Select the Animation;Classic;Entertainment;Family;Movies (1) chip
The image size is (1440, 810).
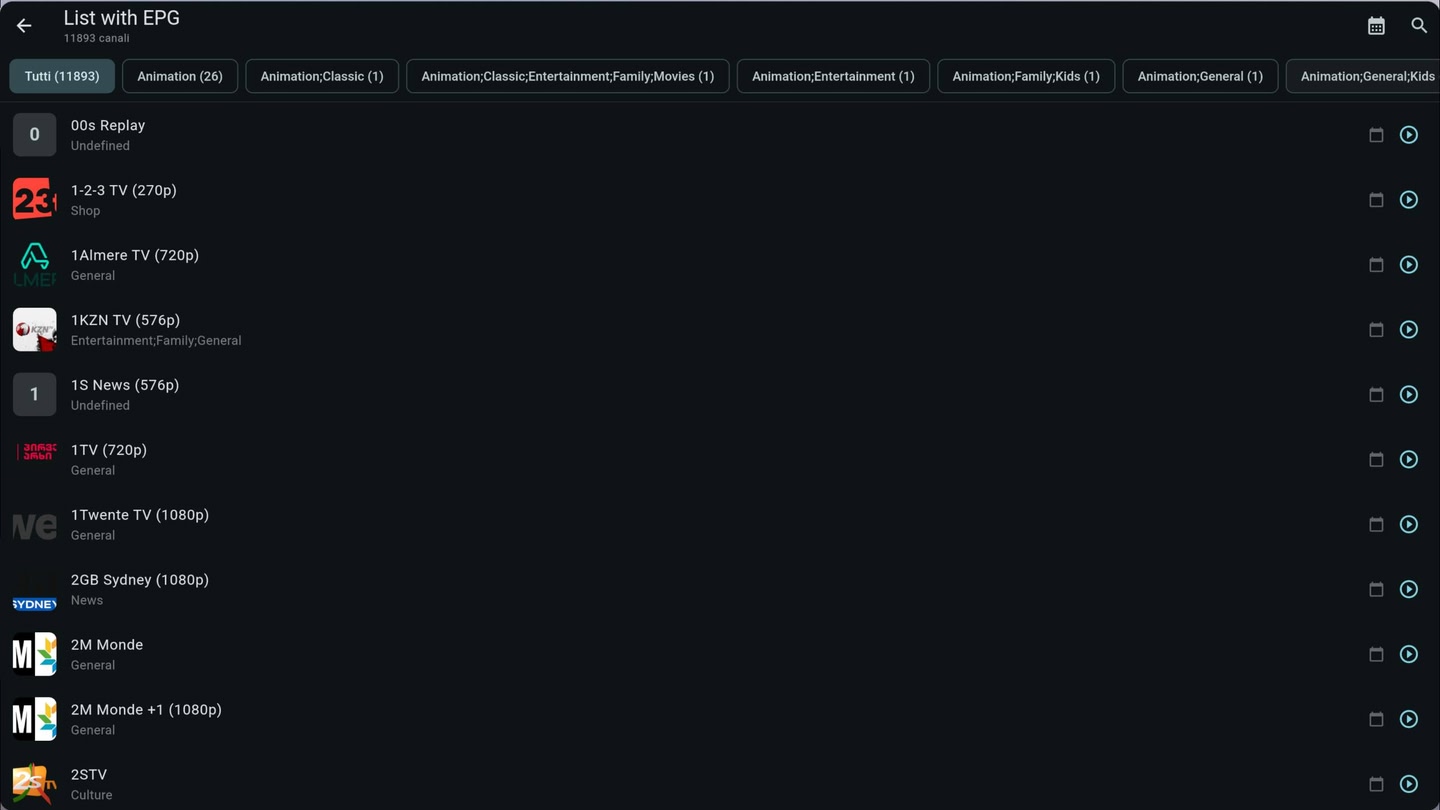(568, 76)
